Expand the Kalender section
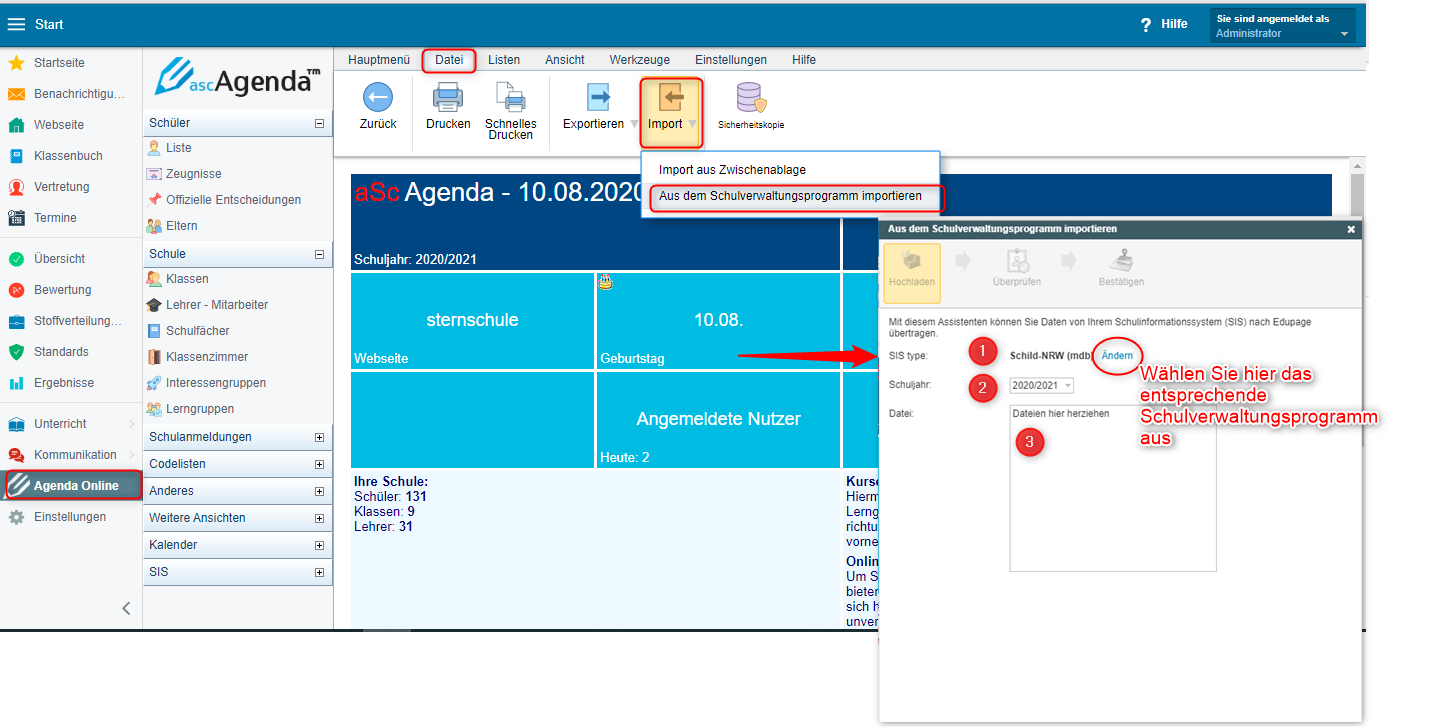The width and height of the screenshot is (1433, 727). click(319, 545)
